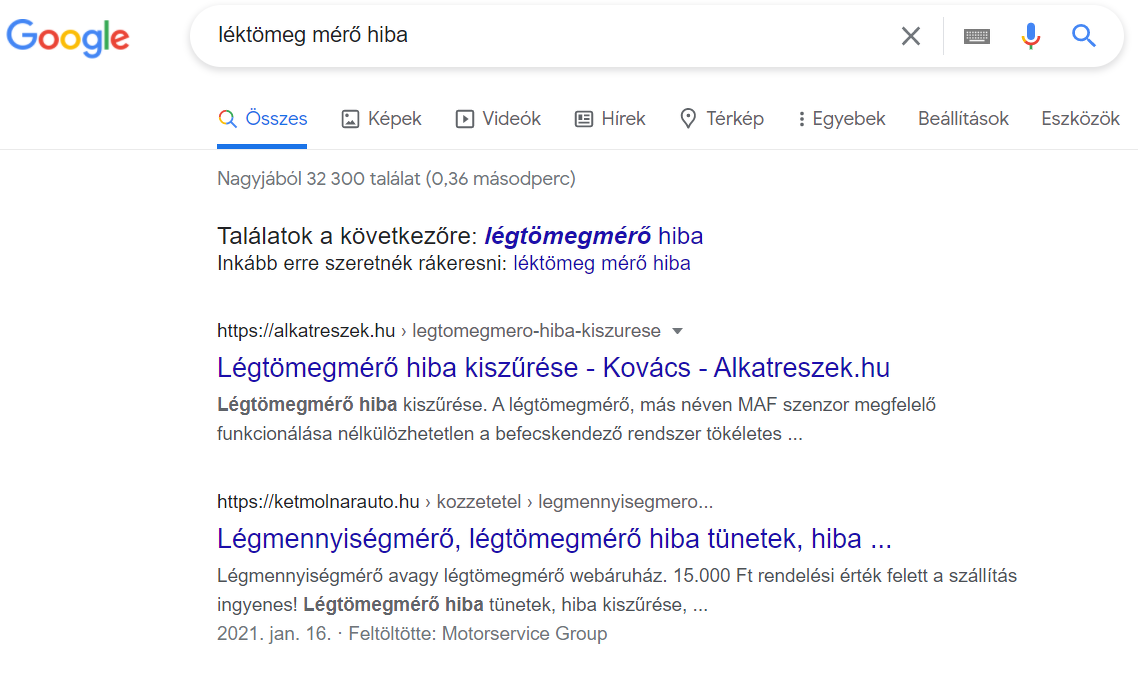Open Légtömegmérő hiba kiszűrése Alkatreszek.hu result
The width and height of the screenshot is (1138, 689).
pyautogui.click(x=553, y=368)
